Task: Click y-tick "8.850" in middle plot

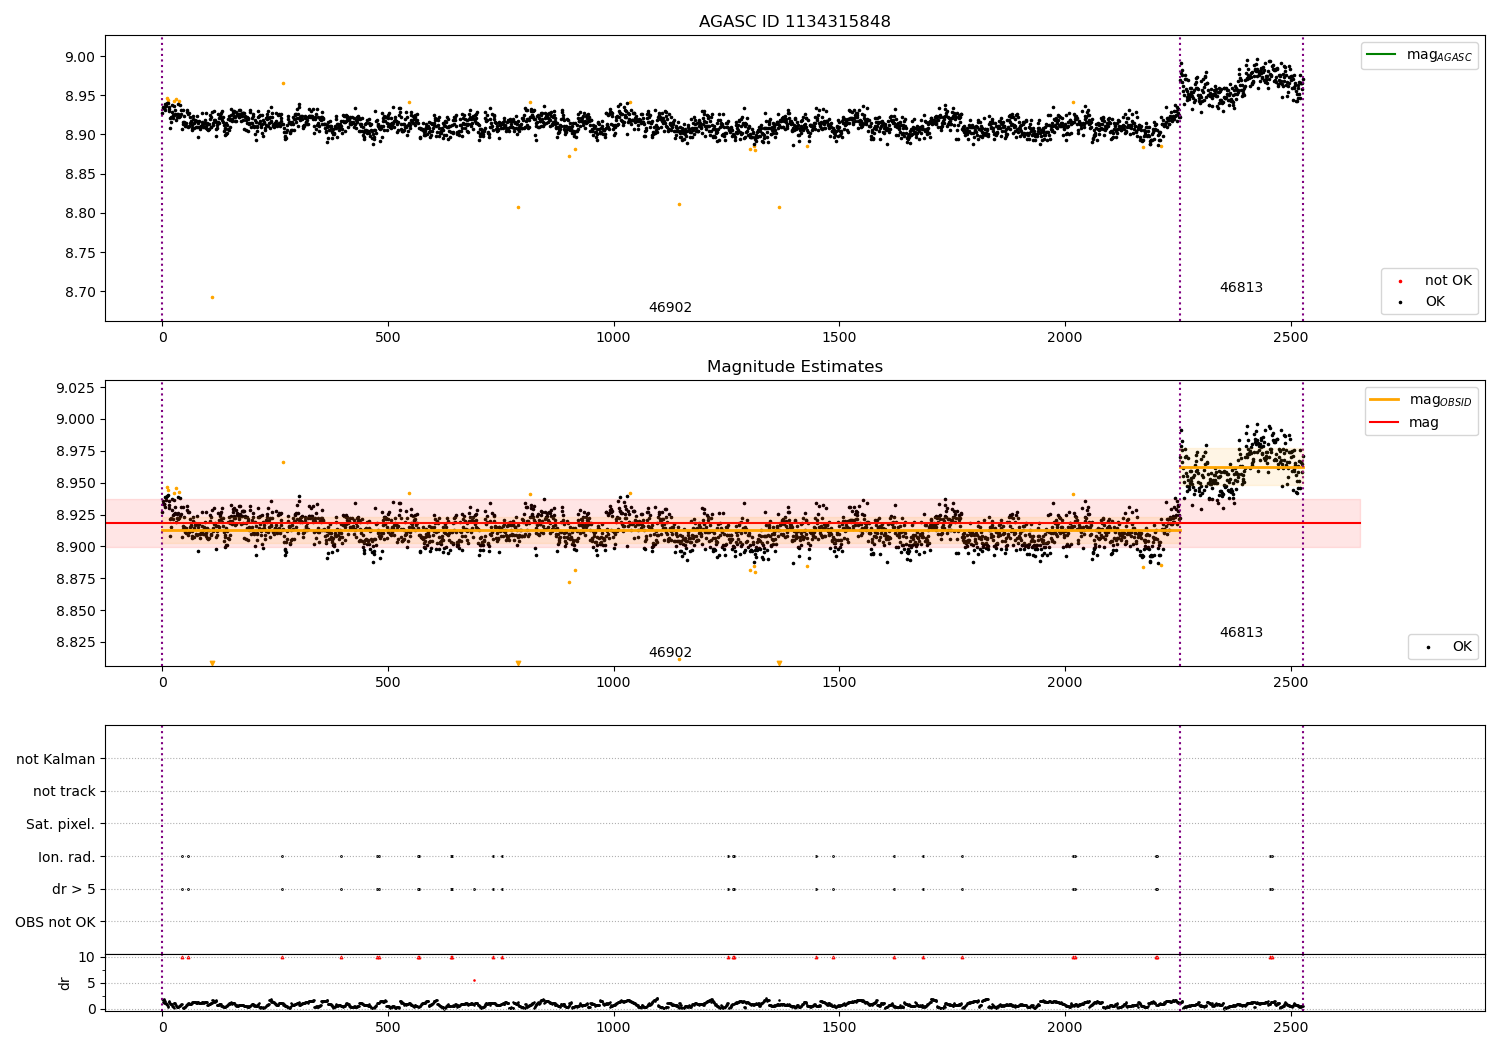Action: (x=74, y=611)
